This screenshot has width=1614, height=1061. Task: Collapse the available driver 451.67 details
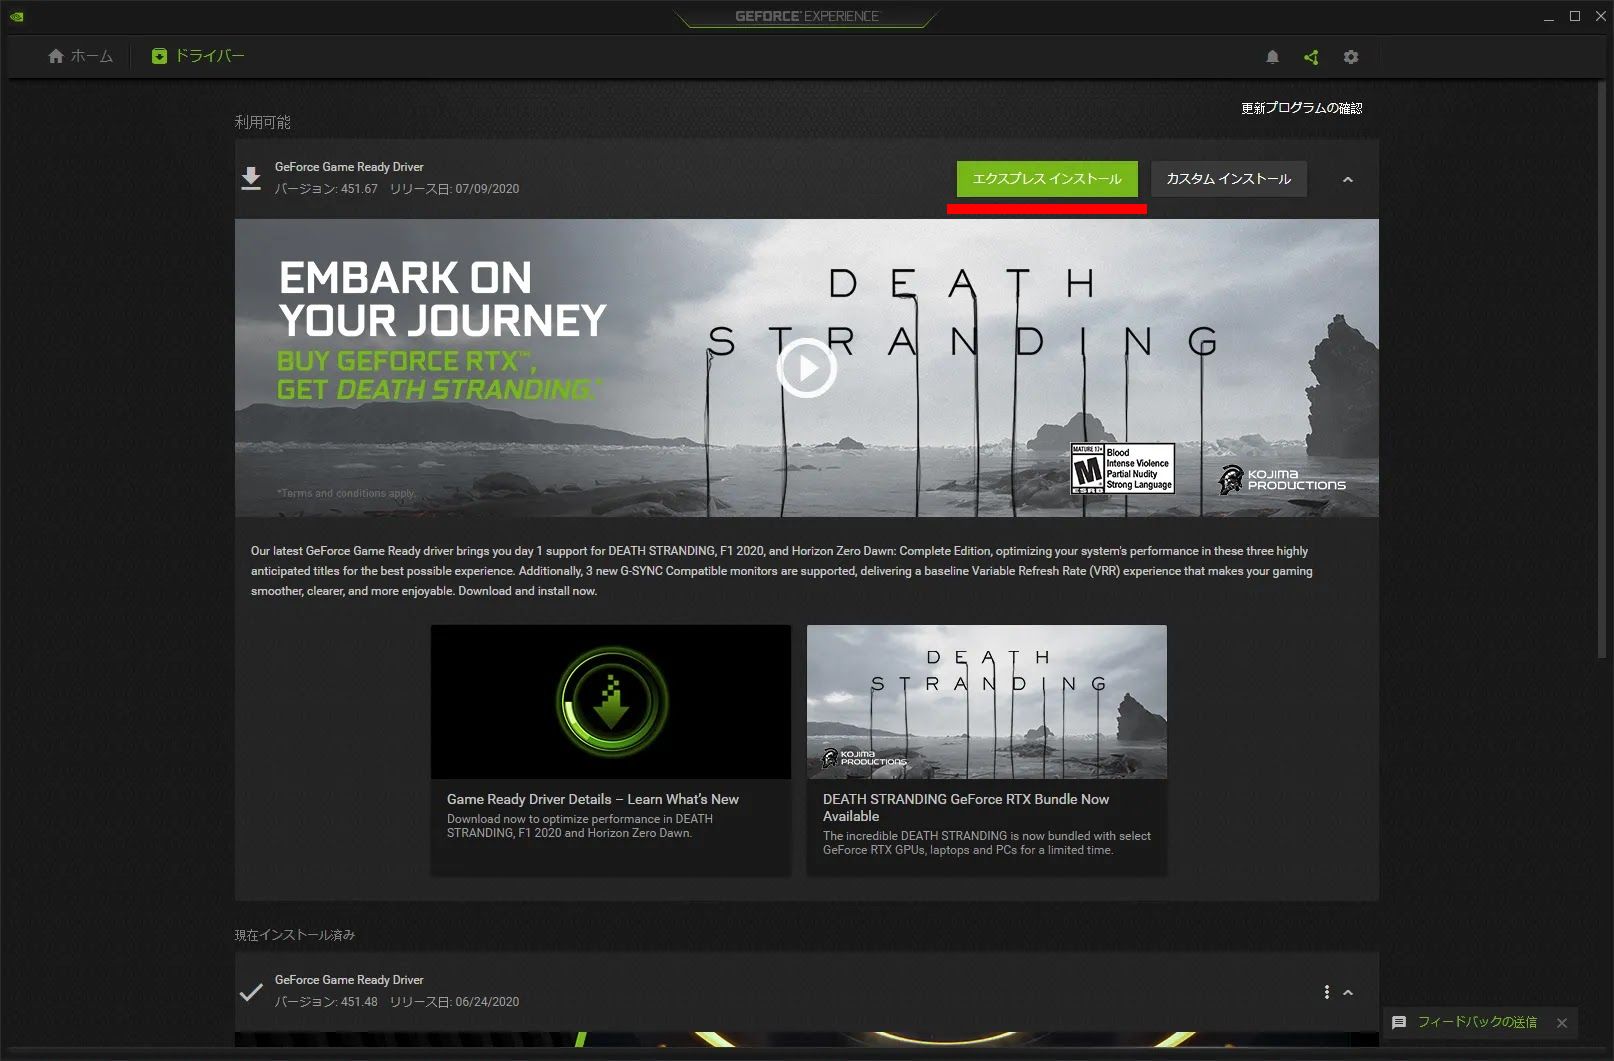(1348, 180)
